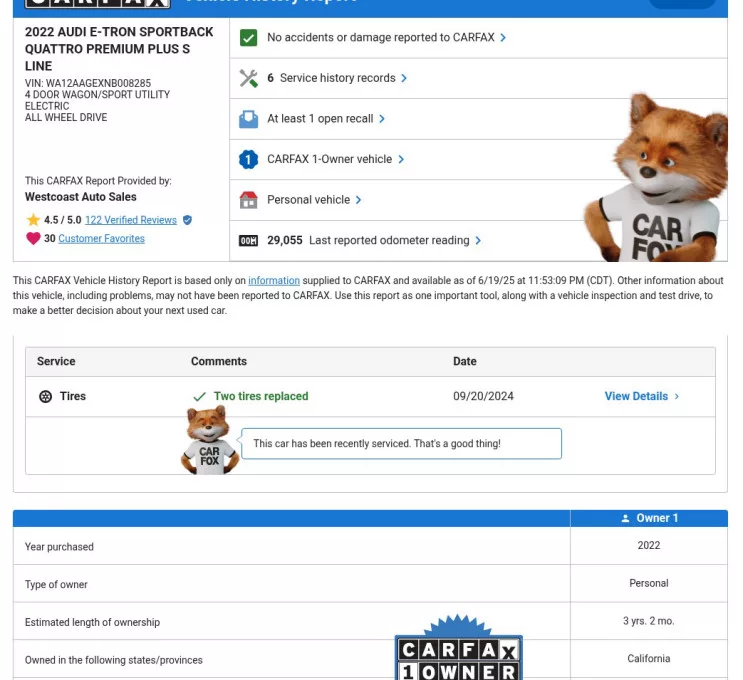Click the wrench service history icon
Viewport: 743px width, 680px height.
point(248,78)
